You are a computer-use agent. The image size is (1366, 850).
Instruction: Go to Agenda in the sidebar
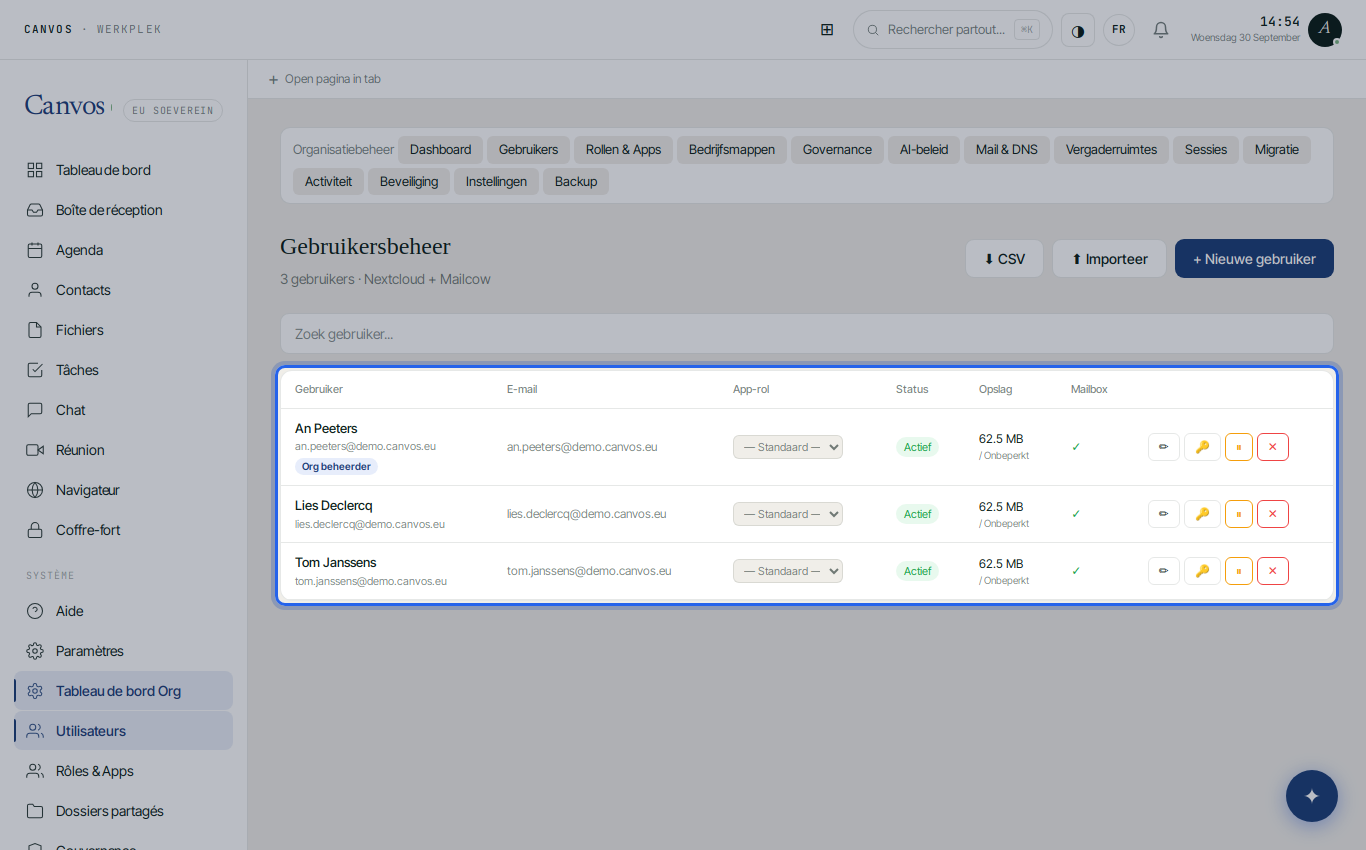[x=123, y=250]
